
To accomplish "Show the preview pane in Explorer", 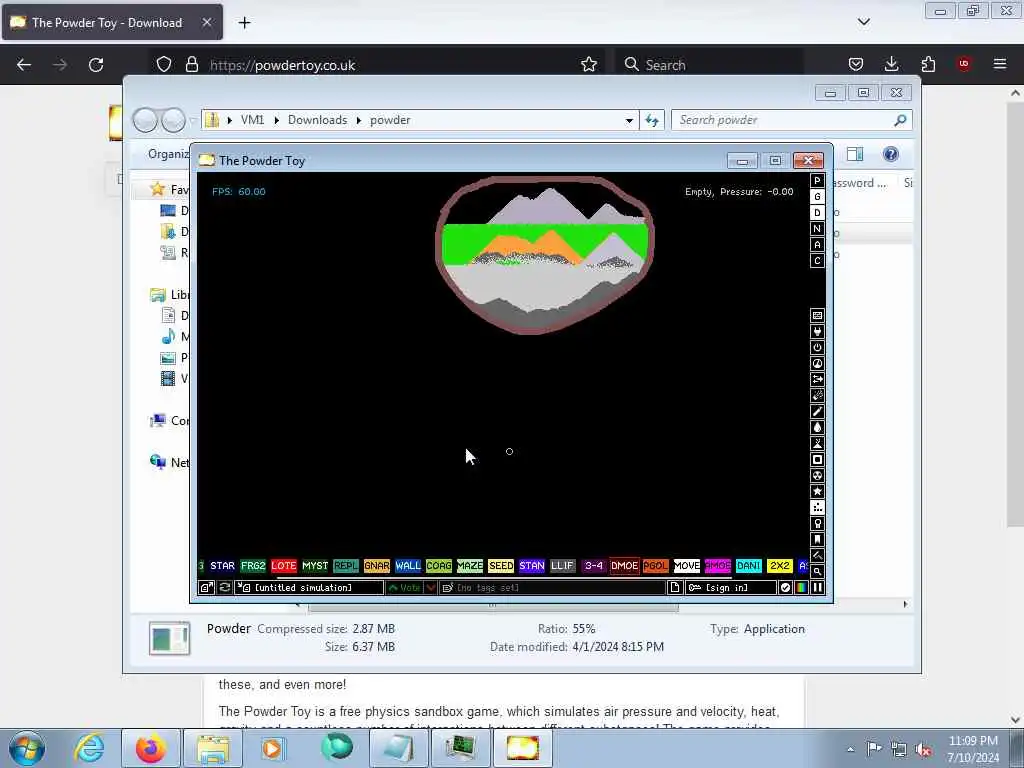I will point(855,154).
